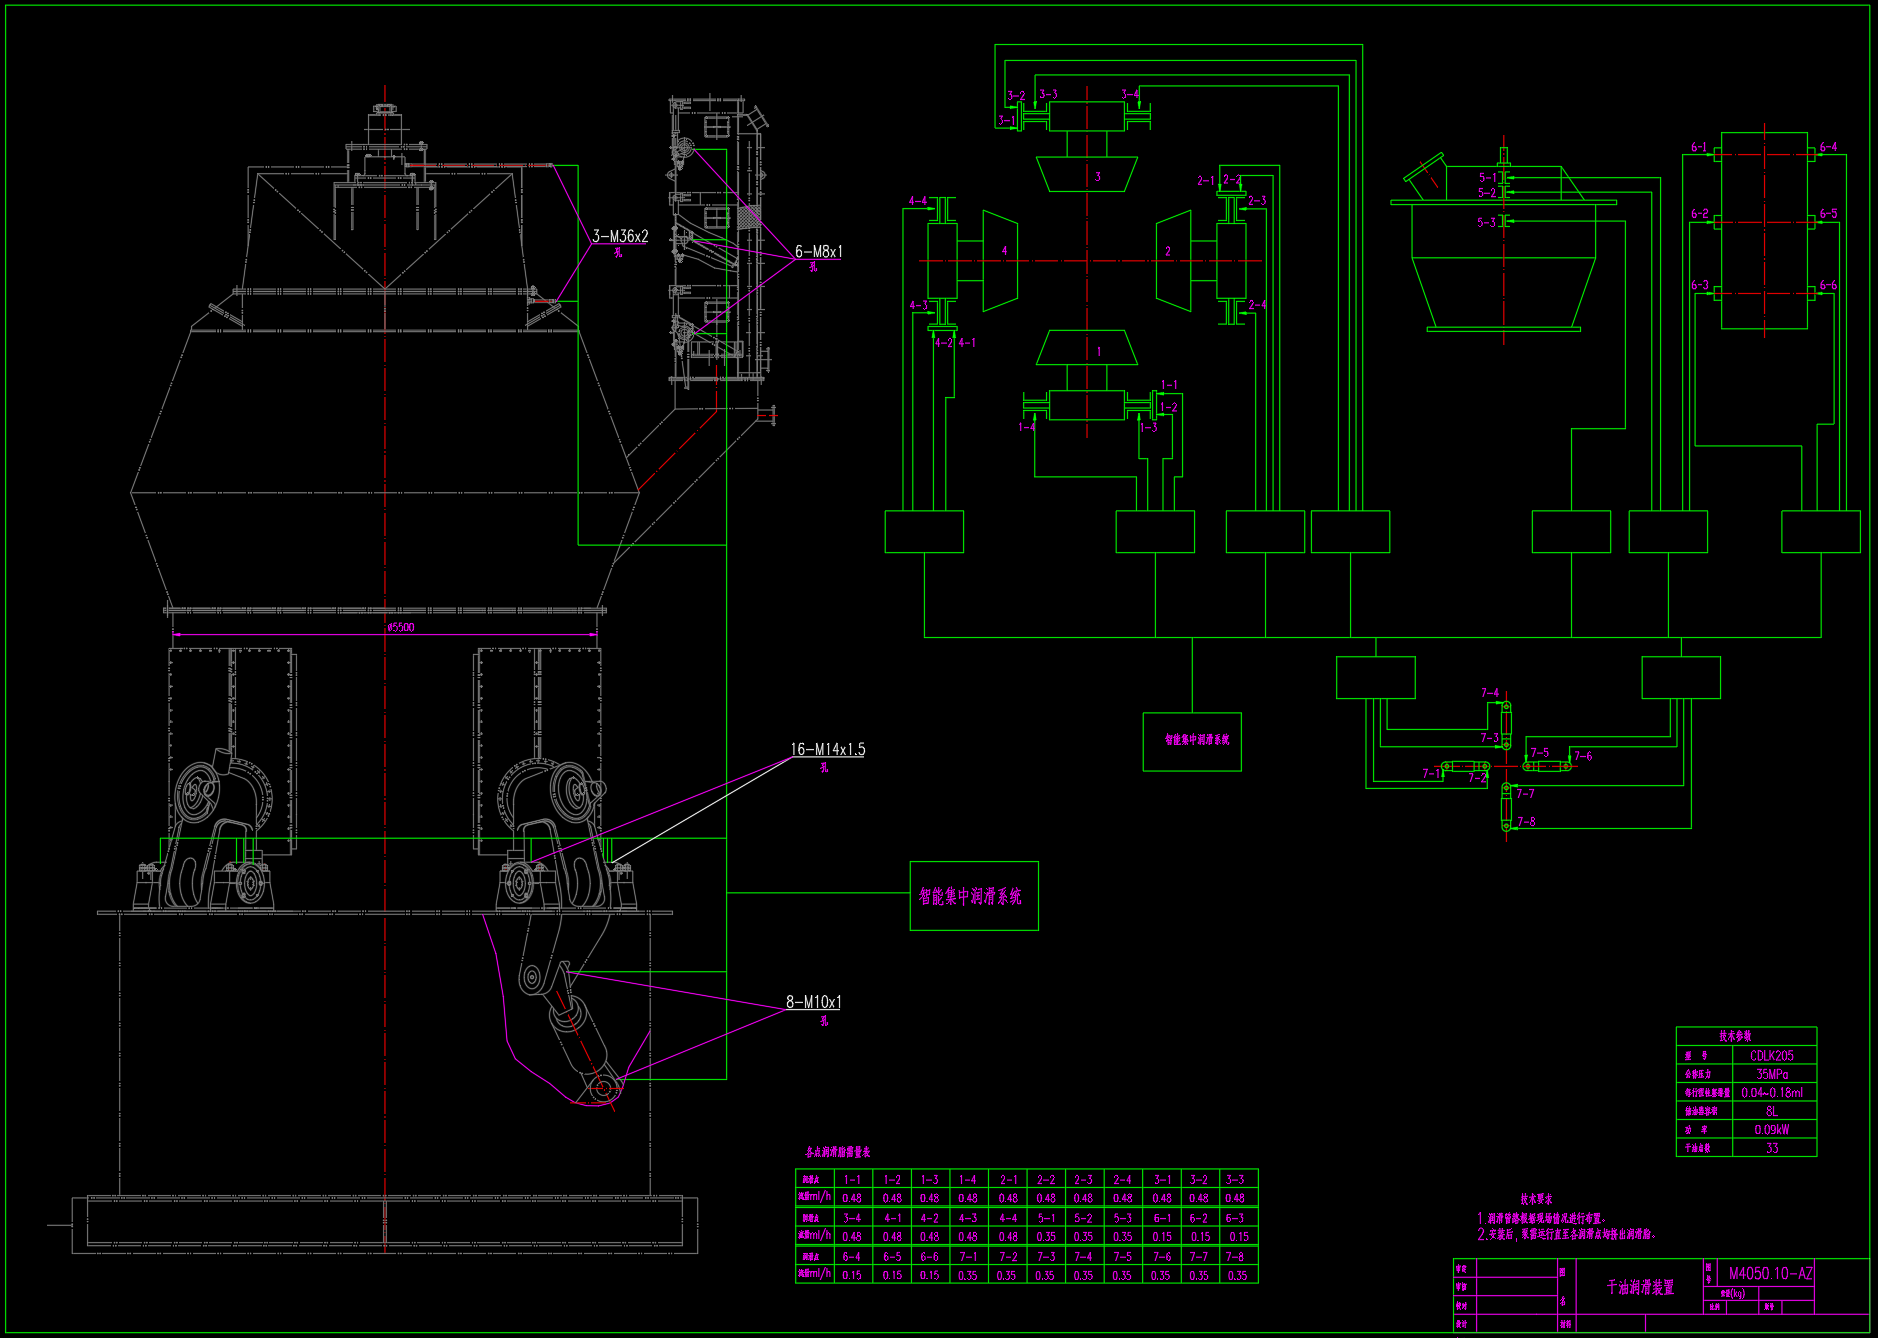
Task: Click the 16-M14x1.5 hole callout
Action: point(827,749)
